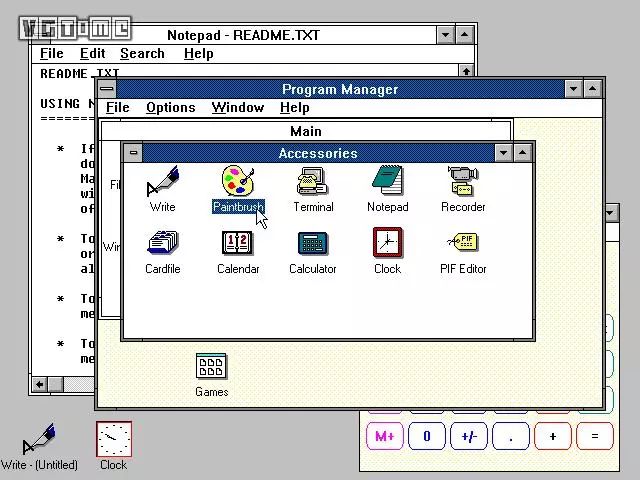Maximize the Notepad window
This screenshot has height=480, width=640.
point(464,35)
